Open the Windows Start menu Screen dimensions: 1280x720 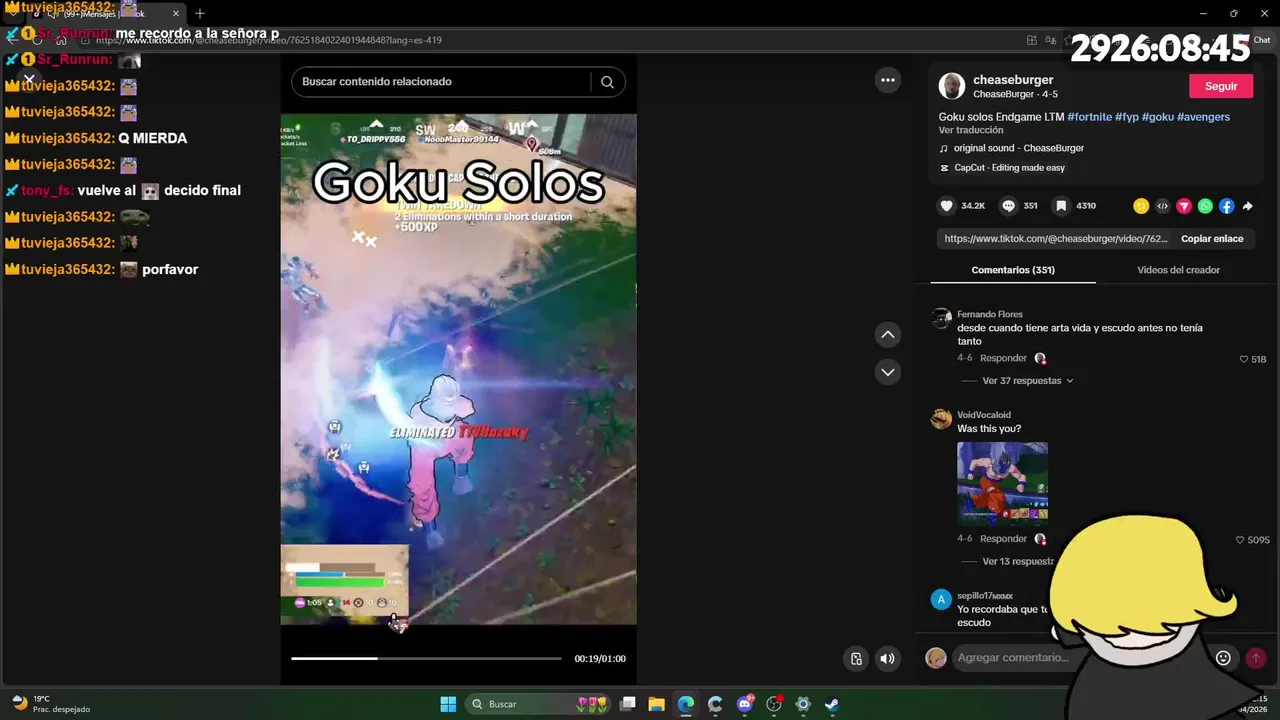448,704
